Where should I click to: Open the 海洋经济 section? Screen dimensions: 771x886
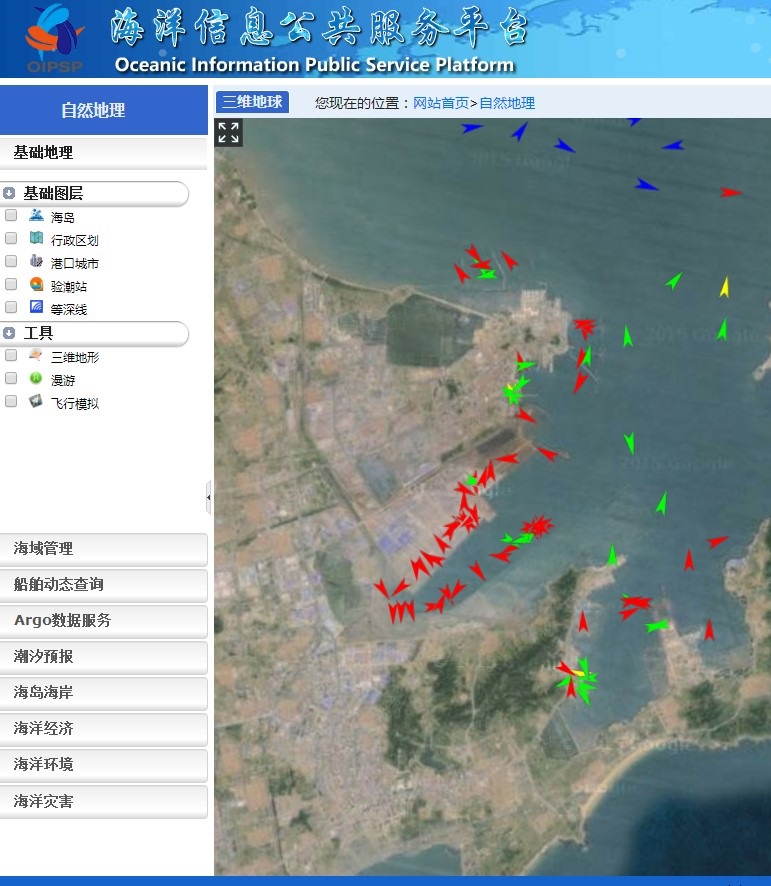(103, 729)
